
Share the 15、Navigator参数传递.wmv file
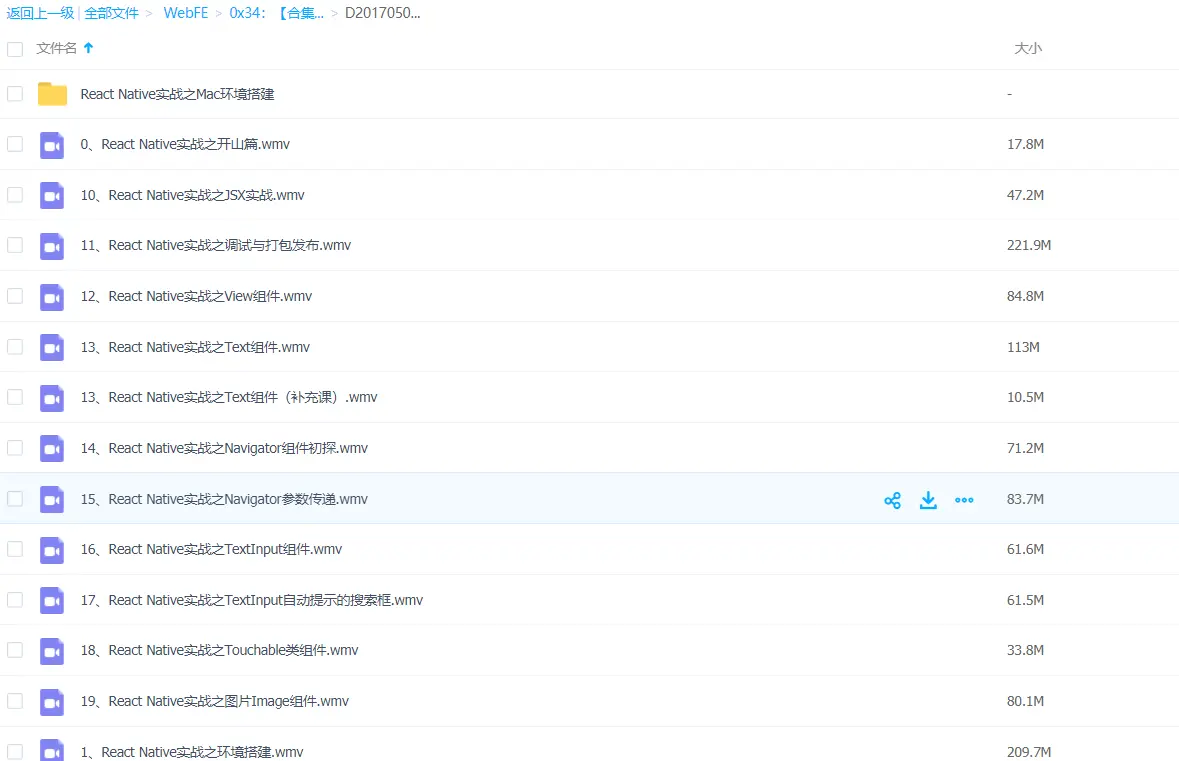point(893,500)
